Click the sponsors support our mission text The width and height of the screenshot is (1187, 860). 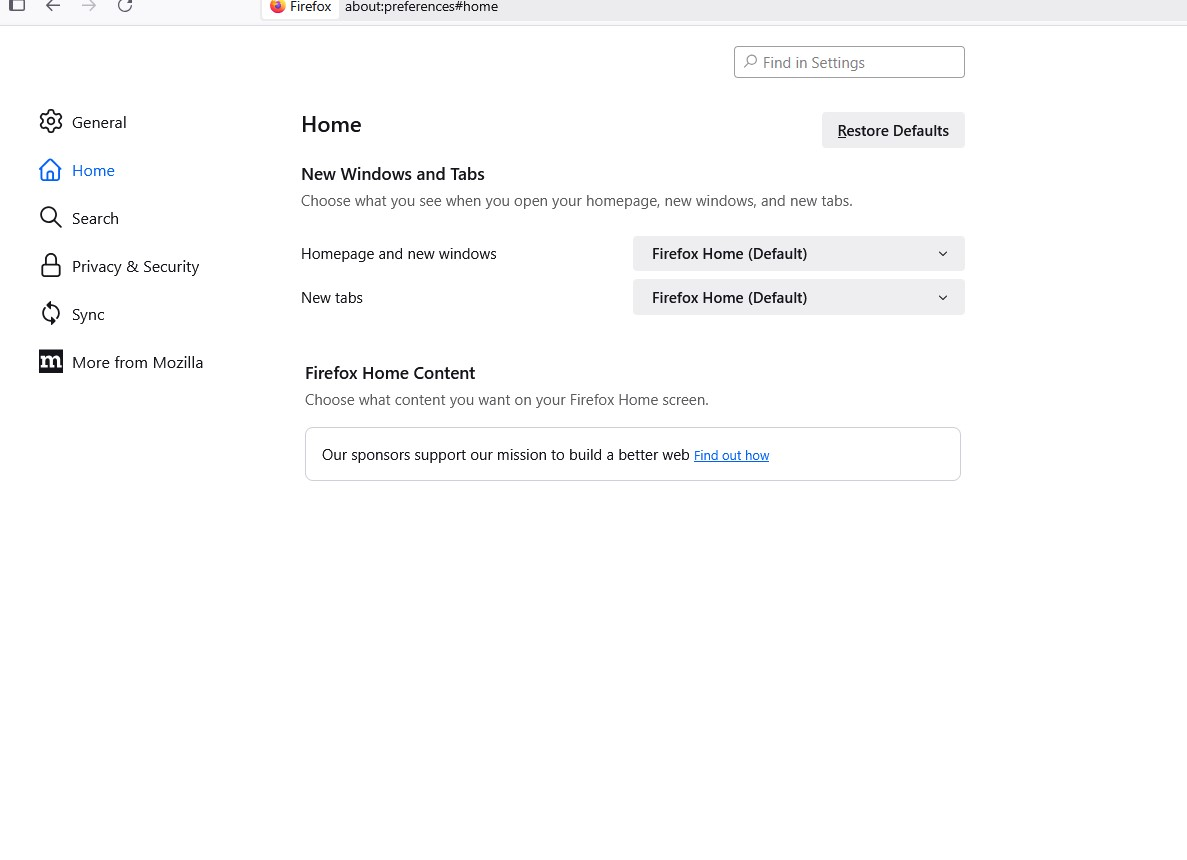[506, 454]
